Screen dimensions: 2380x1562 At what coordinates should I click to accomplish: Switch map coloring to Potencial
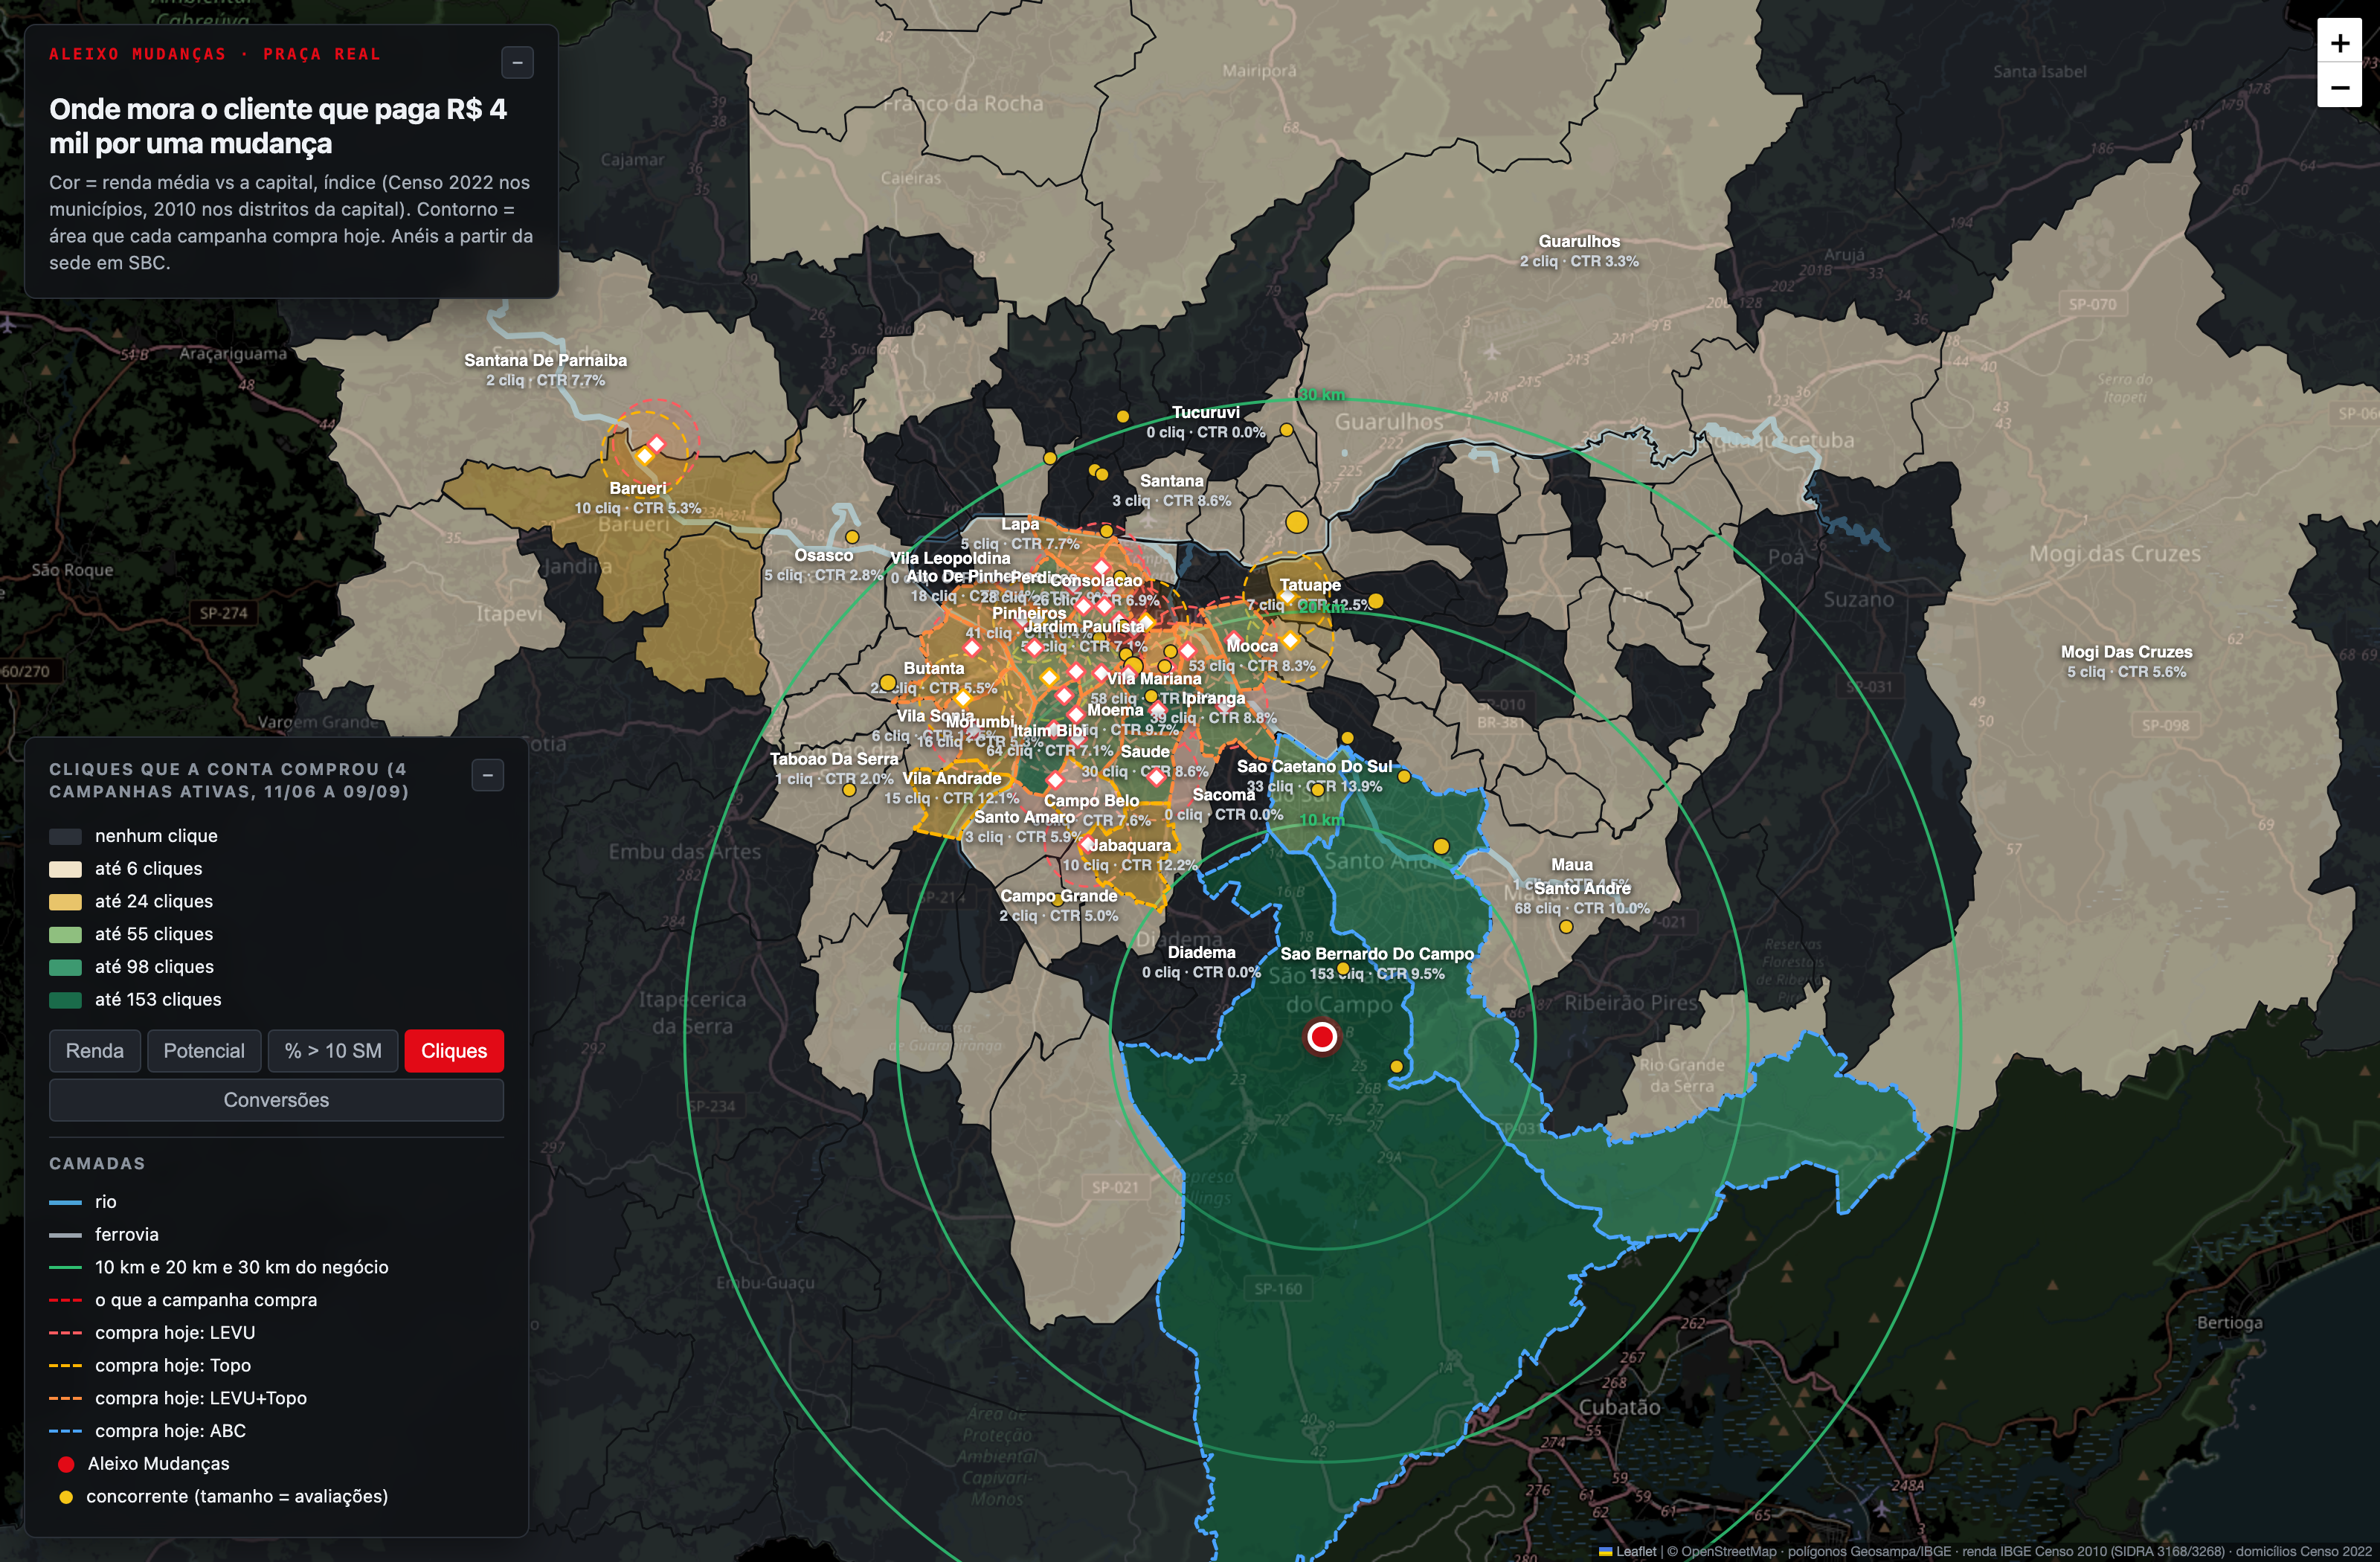pyautogui.click(x=204, y=1051)
